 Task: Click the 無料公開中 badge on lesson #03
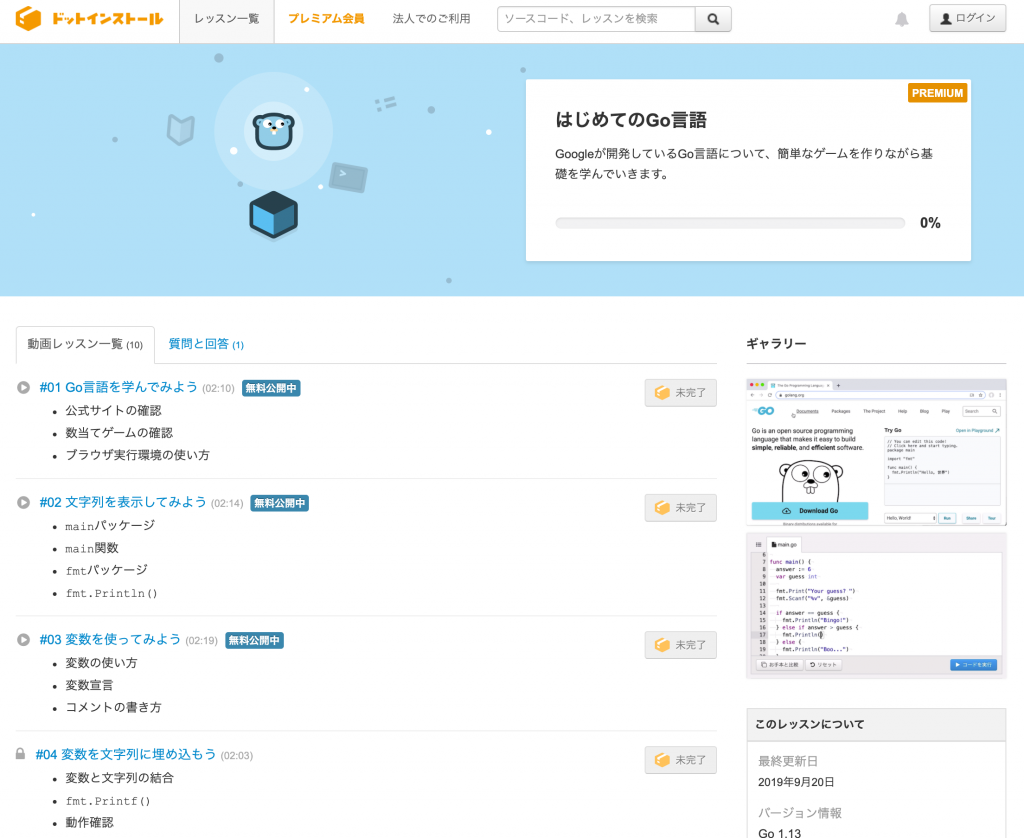click(x=254, y=640)
